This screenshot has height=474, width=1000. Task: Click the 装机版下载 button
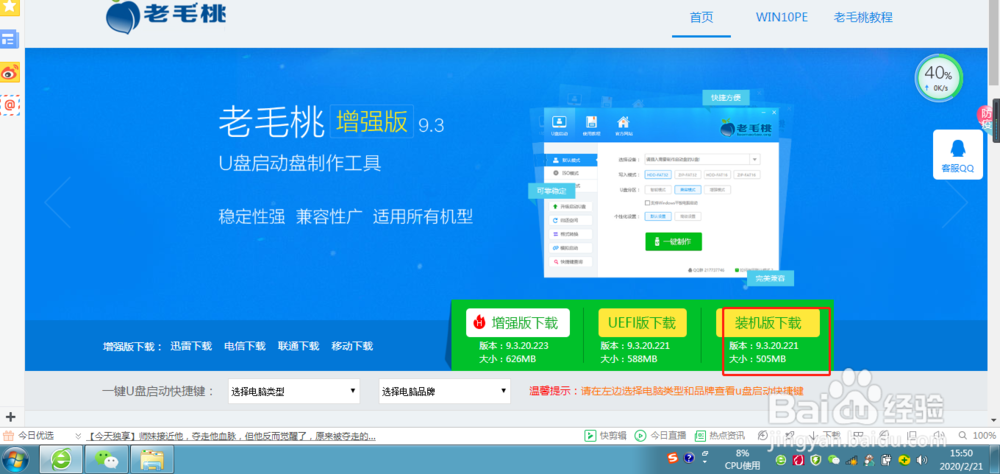click(768, 323)
